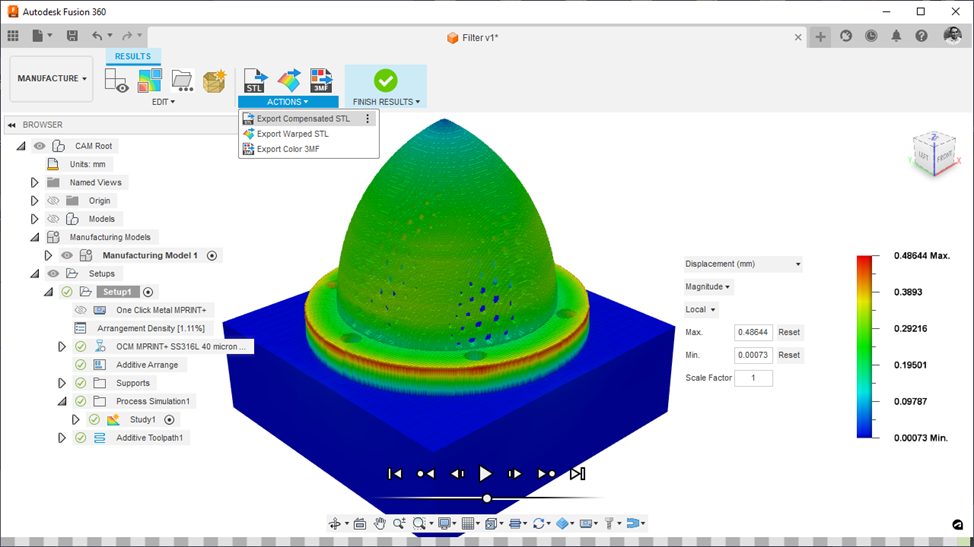The height and width of the screenshot is (547, 974).
Task: Click the green Finish Results checkmark
Action: click(x=385, y=80)
